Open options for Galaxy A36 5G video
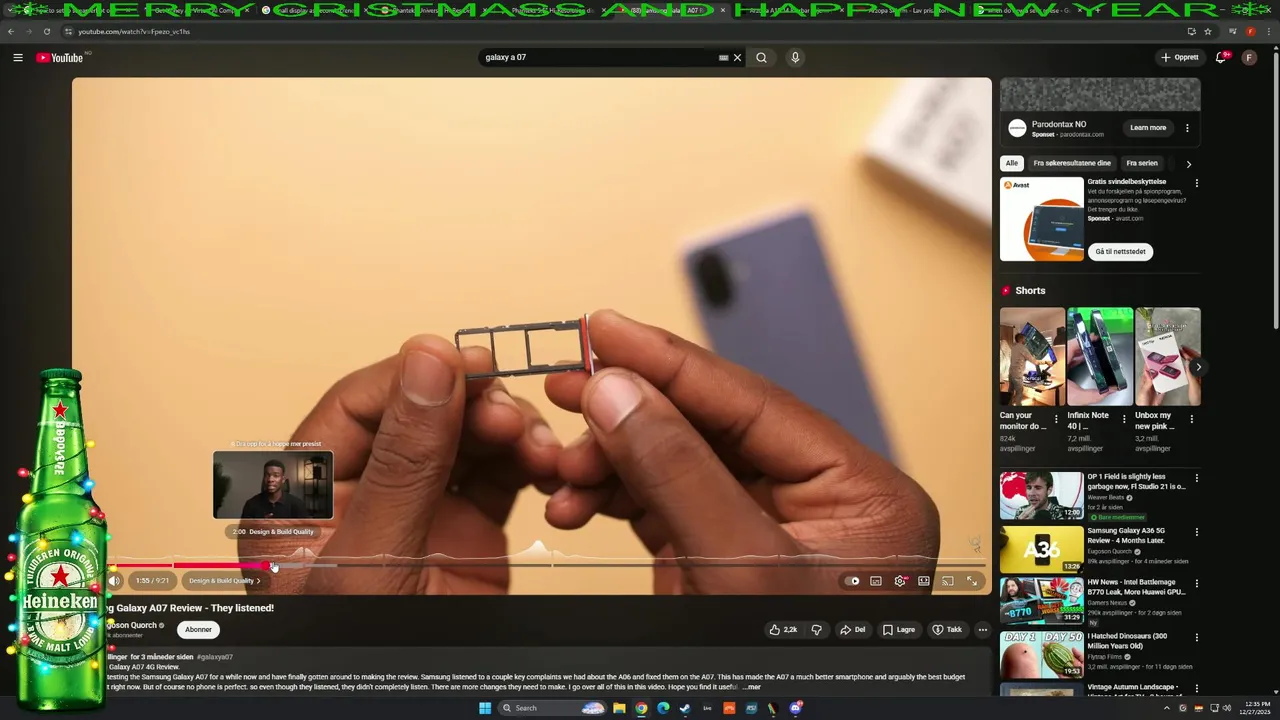This screenshot has width=1280, height=720. point(1196,533)
